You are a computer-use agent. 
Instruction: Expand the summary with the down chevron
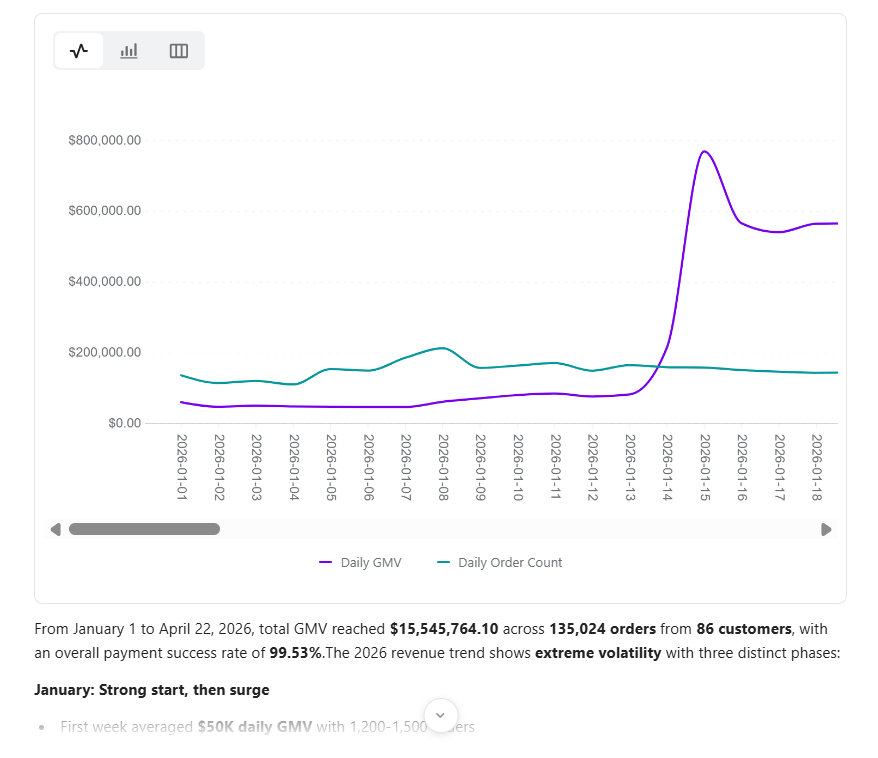pos(440,715)
